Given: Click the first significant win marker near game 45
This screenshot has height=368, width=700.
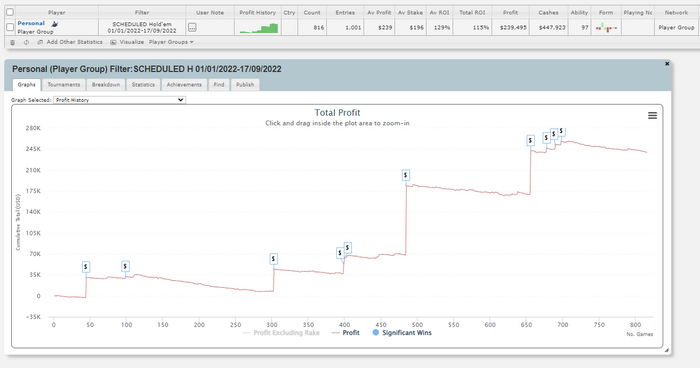Looking at the screenshot, I should point(86,267).
